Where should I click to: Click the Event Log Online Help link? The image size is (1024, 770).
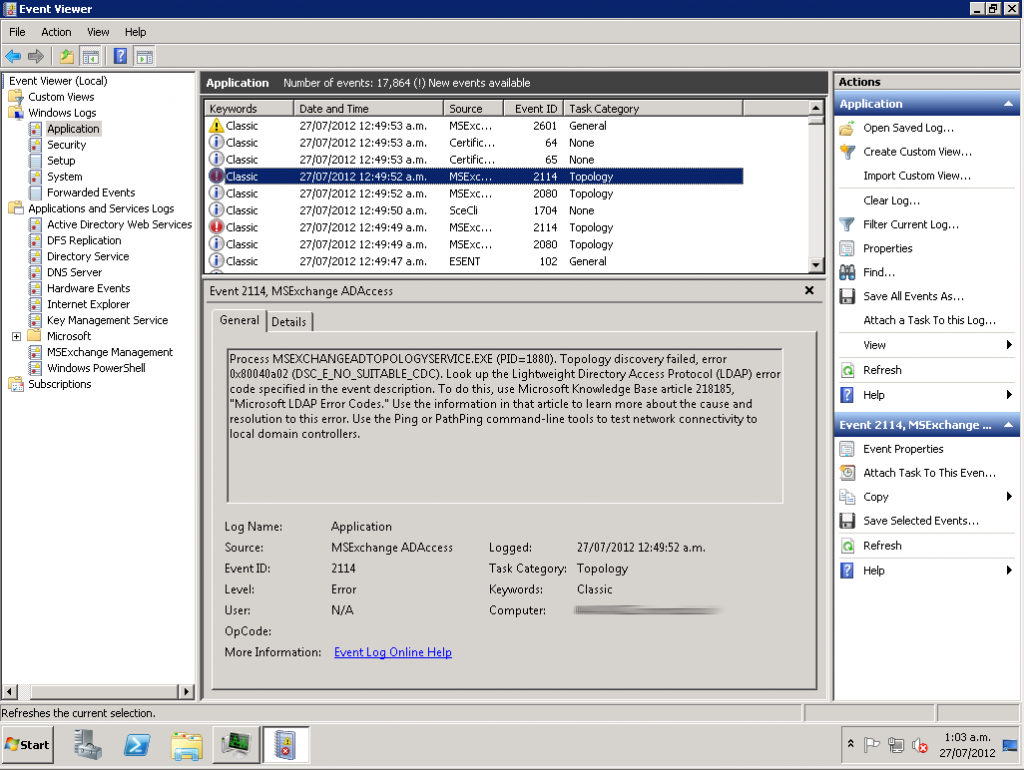pyautogui.click(x=392, y=652)
